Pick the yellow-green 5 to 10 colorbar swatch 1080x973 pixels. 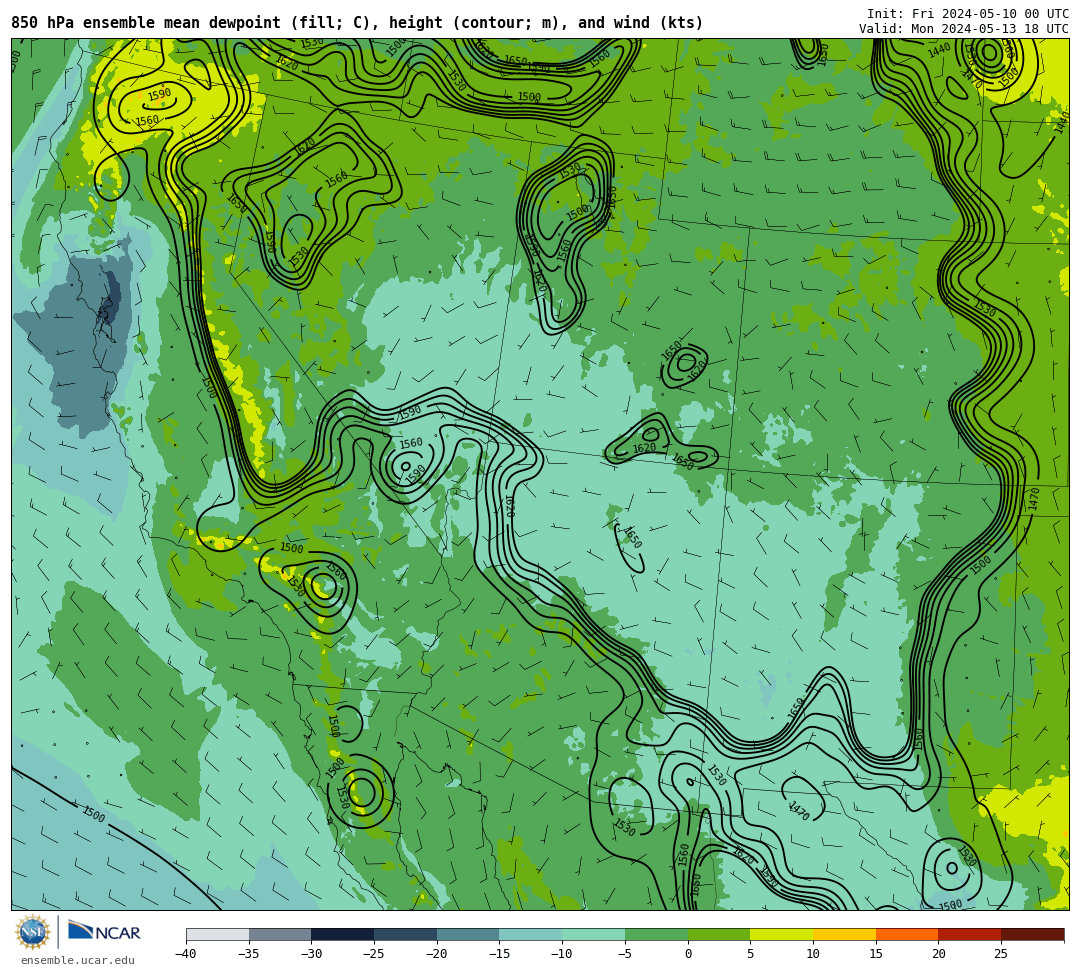[x=781, y=934]
